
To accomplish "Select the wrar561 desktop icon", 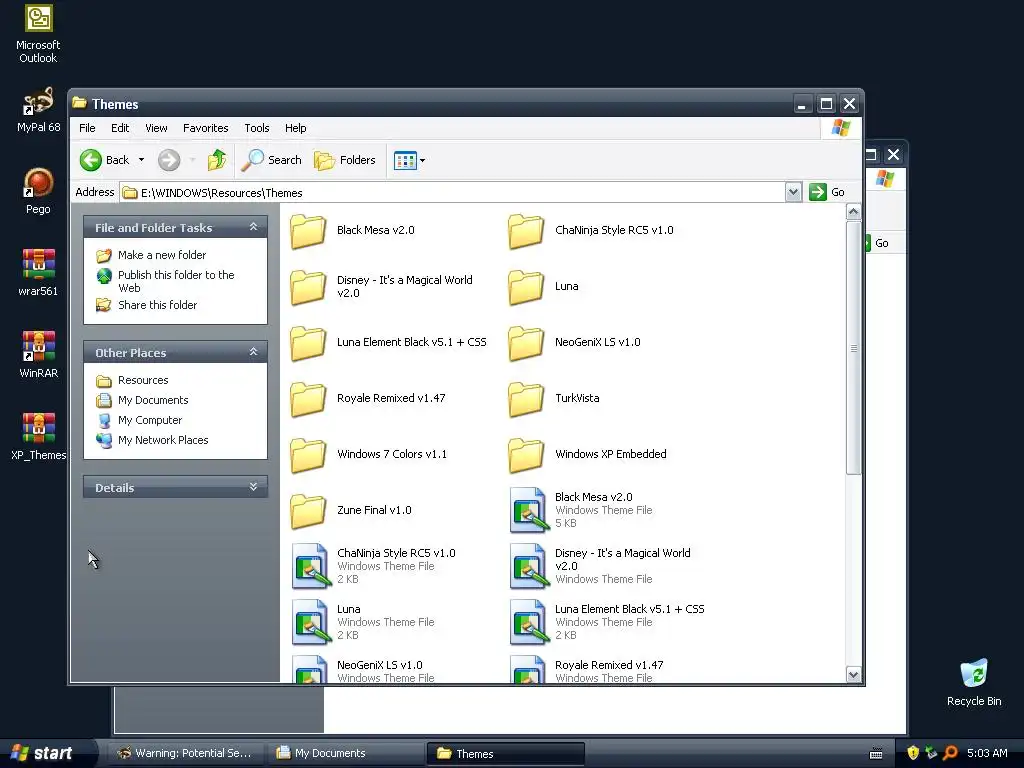I will pos(38,273).
